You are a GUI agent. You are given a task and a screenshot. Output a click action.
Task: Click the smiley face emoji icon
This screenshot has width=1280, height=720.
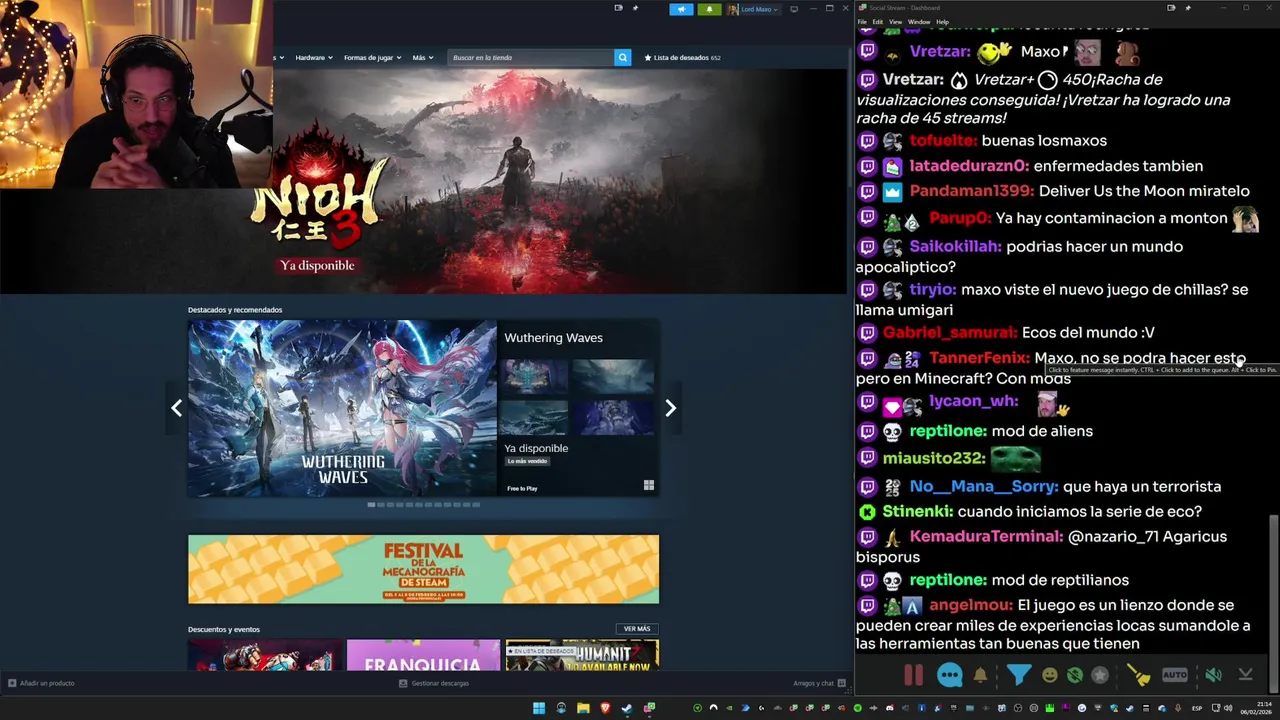pos(1049,675)
